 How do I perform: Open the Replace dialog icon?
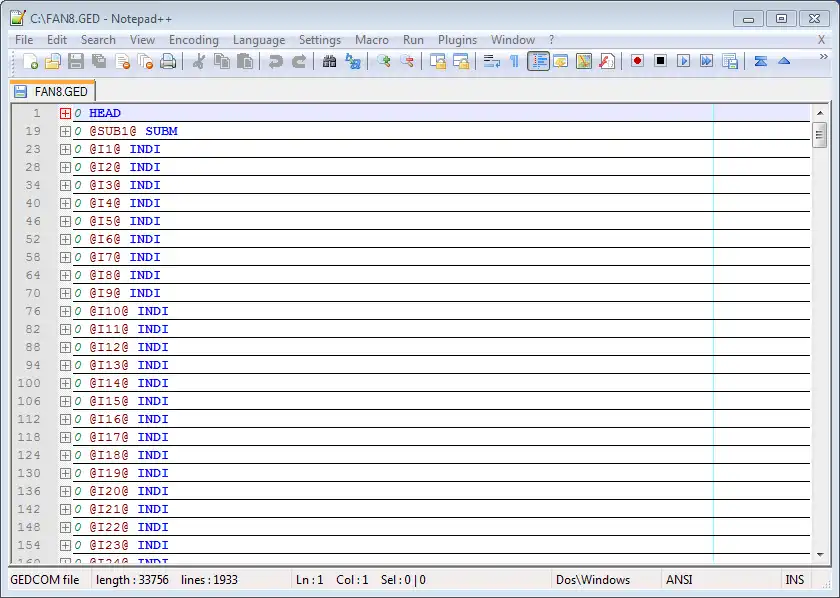tap(352, 62)
